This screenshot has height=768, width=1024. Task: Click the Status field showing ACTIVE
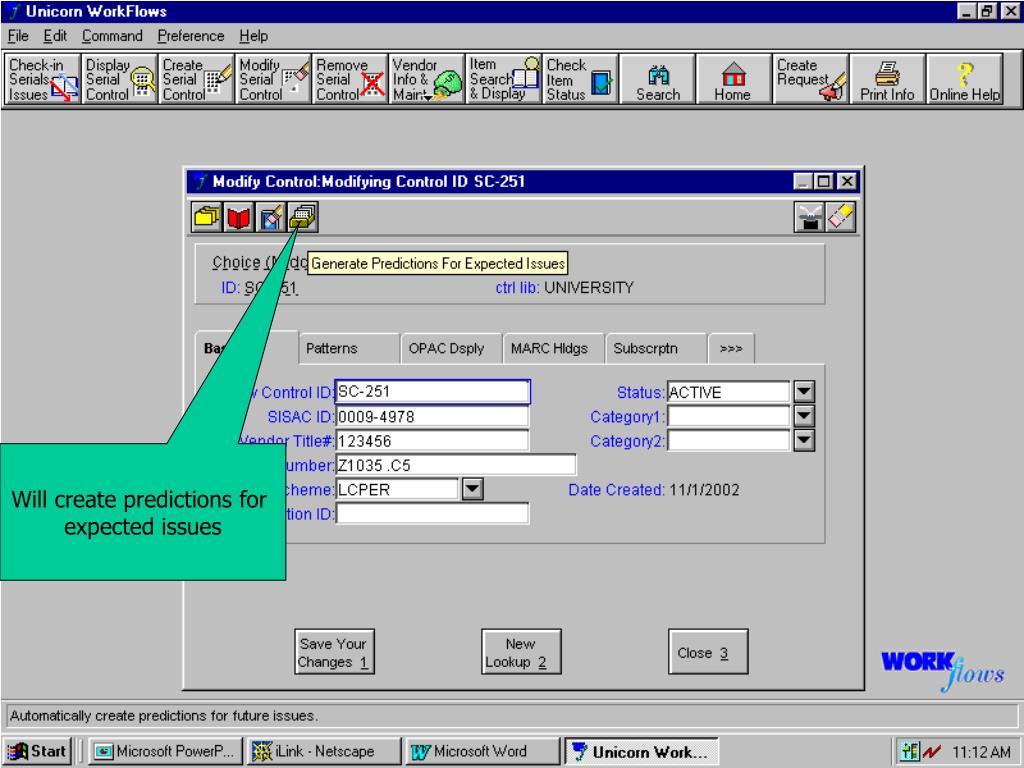tap(728, 392)
